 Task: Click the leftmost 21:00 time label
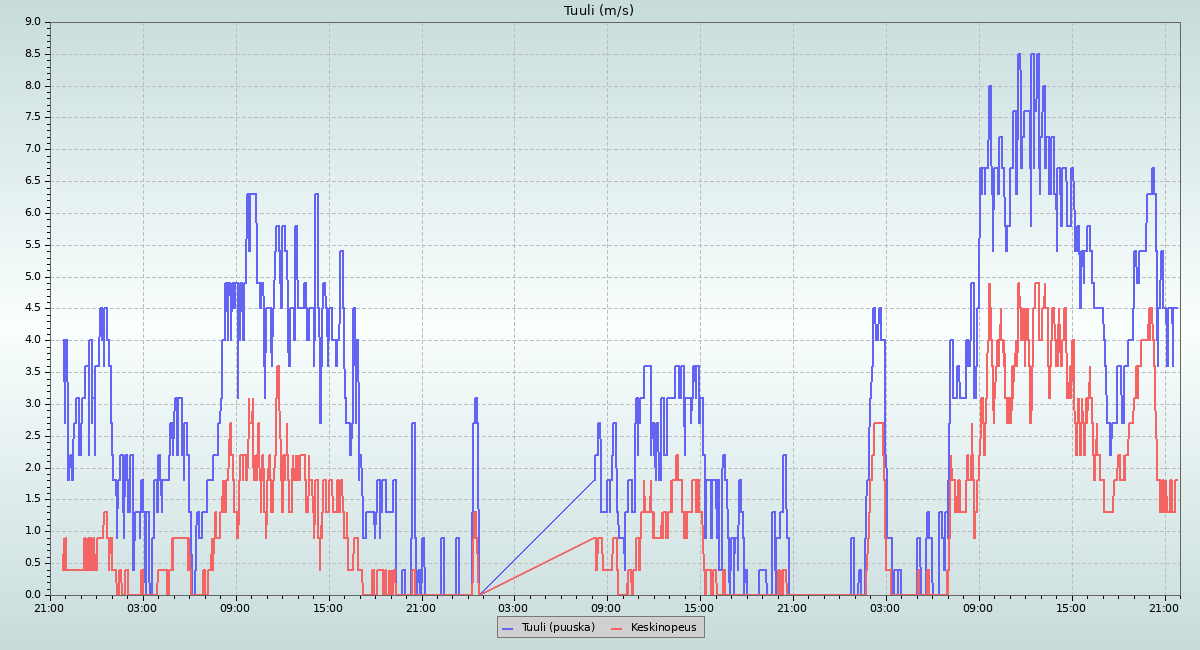50,608
